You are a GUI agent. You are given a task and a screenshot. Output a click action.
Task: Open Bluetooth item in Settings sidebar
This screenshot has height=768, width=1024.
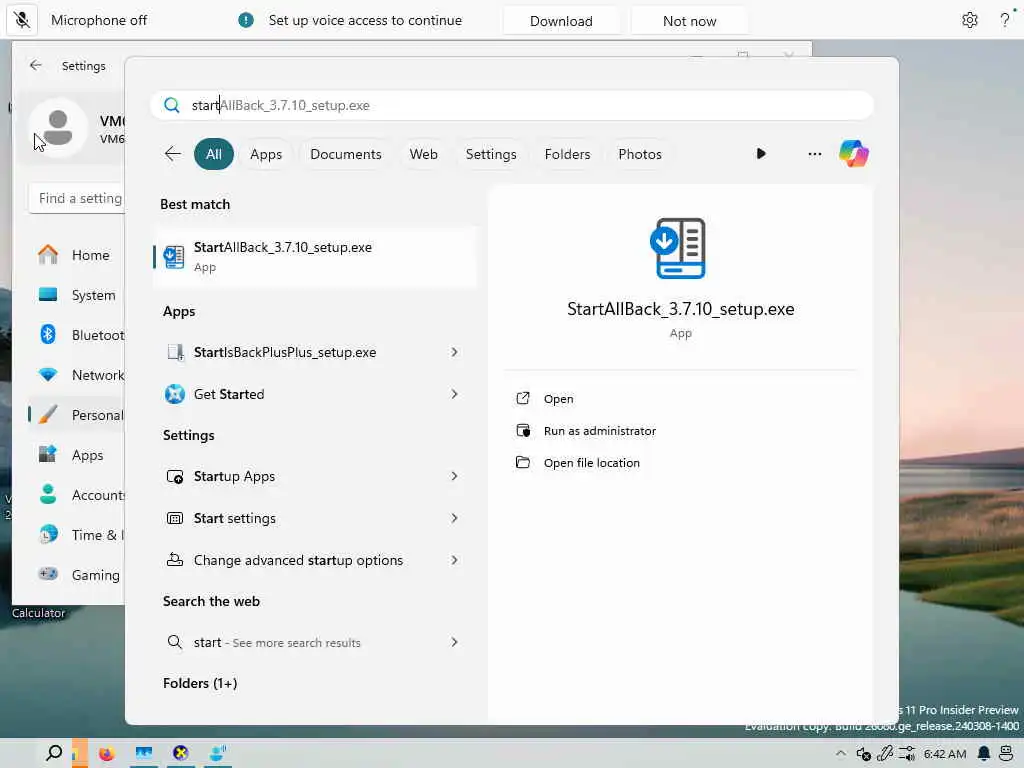coord(77,335)
